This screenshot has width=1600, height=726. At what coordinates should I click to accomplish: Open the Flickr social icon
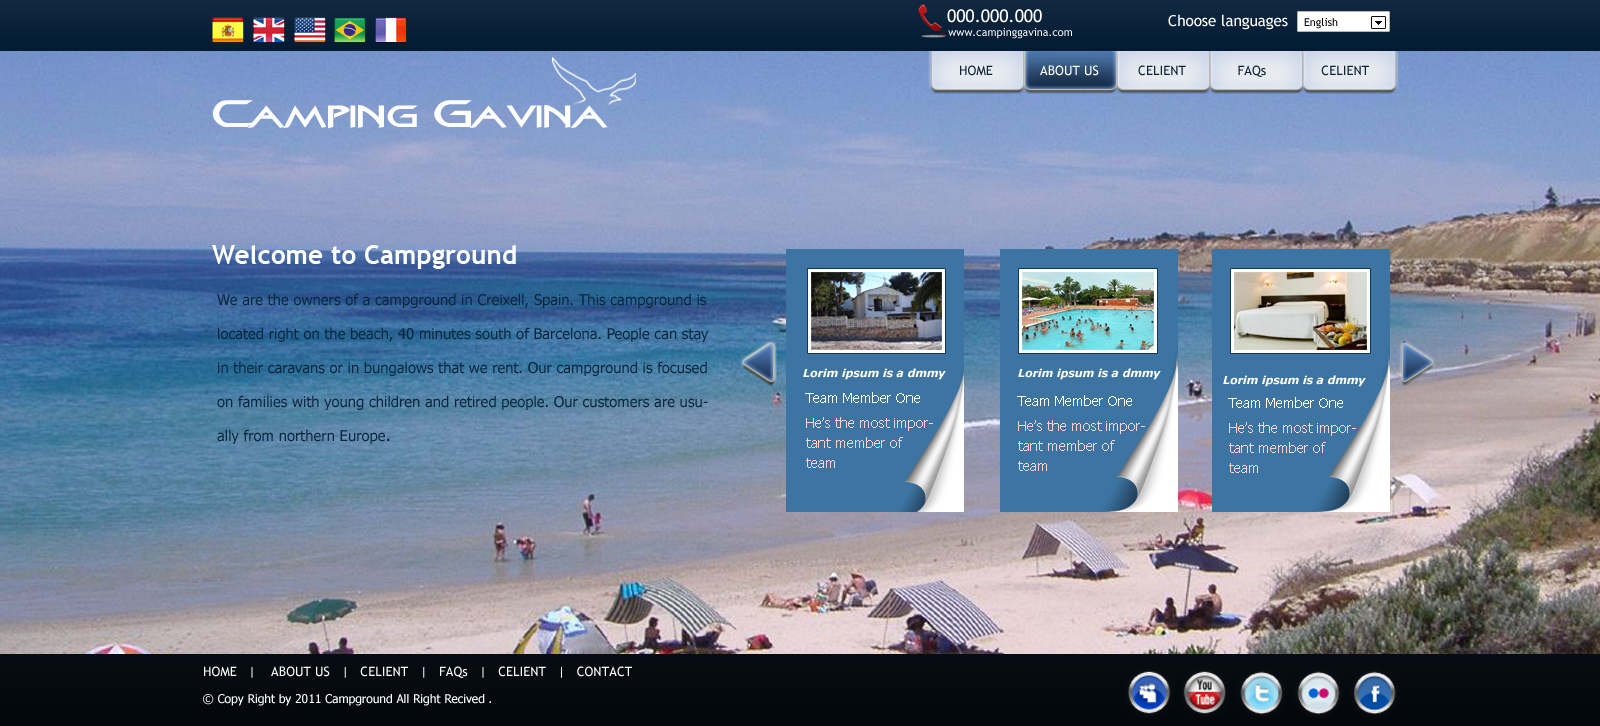point(1318,692)
